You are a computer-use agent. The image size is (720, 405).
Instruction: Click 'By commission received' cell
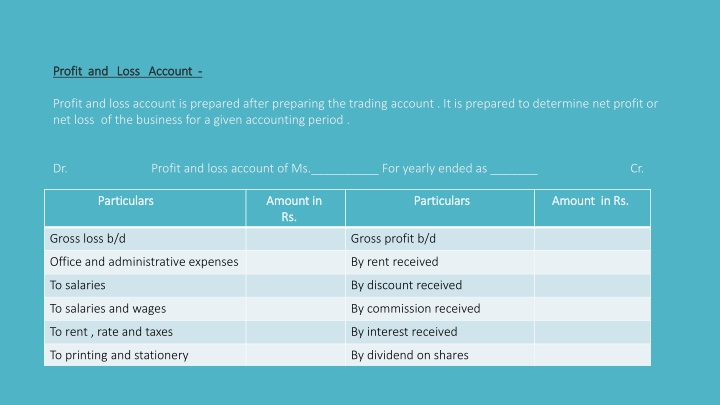(x=415, y=308)
